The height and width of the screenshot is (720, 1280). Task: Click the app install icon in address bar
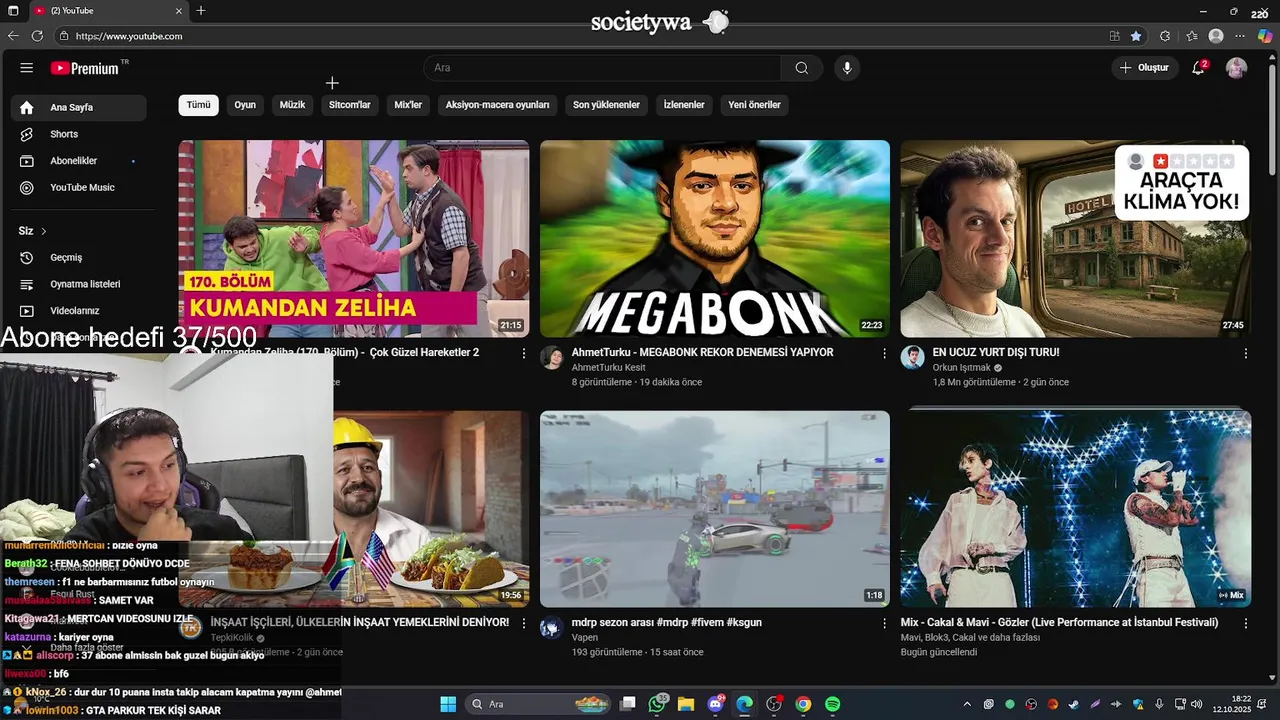[1114, 36]
